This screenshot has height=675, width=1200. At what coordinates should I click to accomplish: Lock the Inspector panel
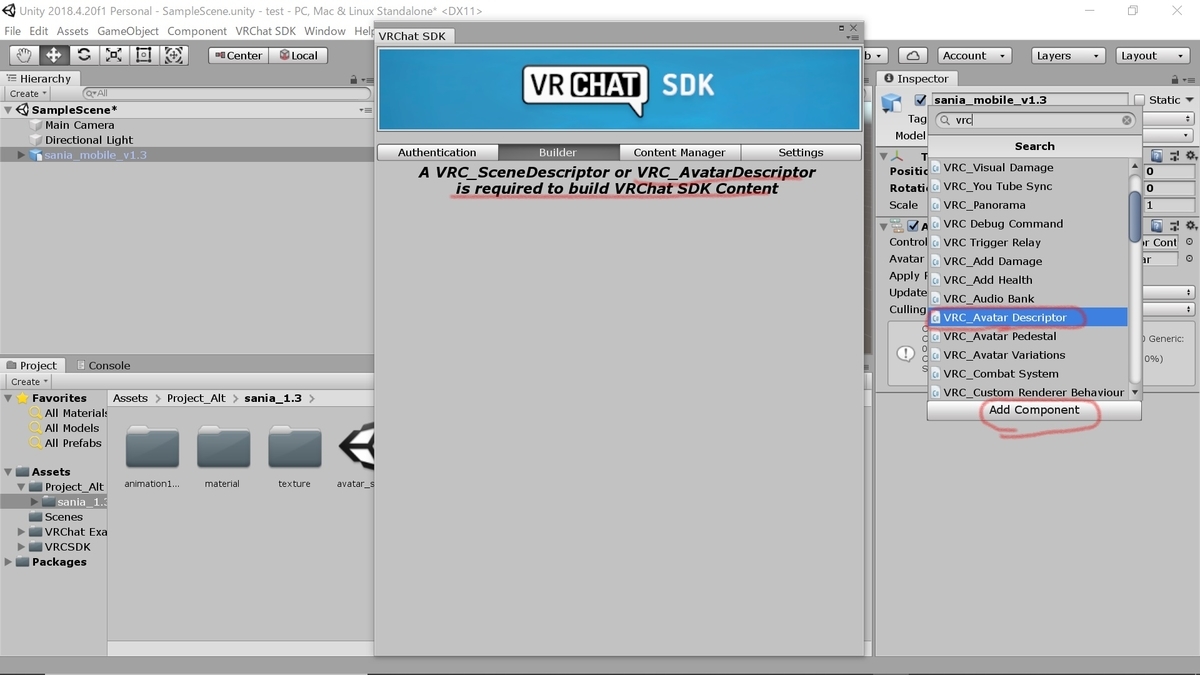[x=1176, y=79]
